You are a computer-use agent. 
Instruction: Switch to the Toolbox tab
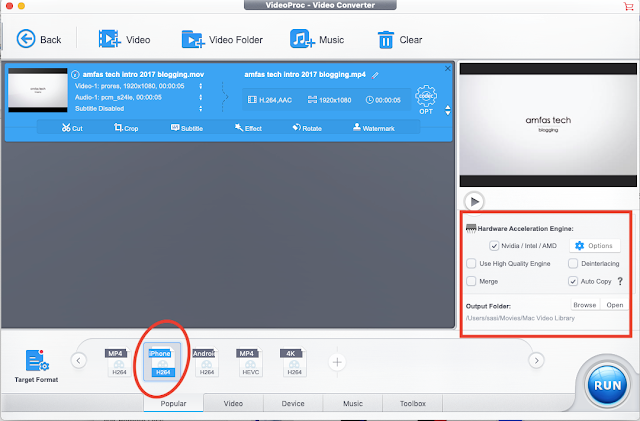coord(413,403)
